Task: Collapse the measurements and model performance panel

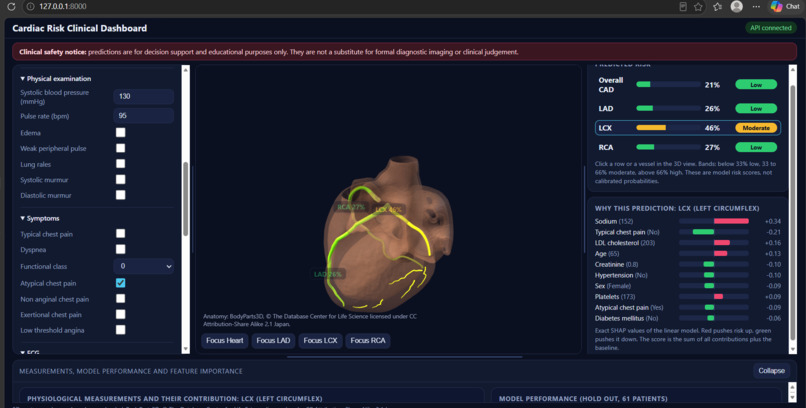Action: pyautogui.click(x=772, y=370)
